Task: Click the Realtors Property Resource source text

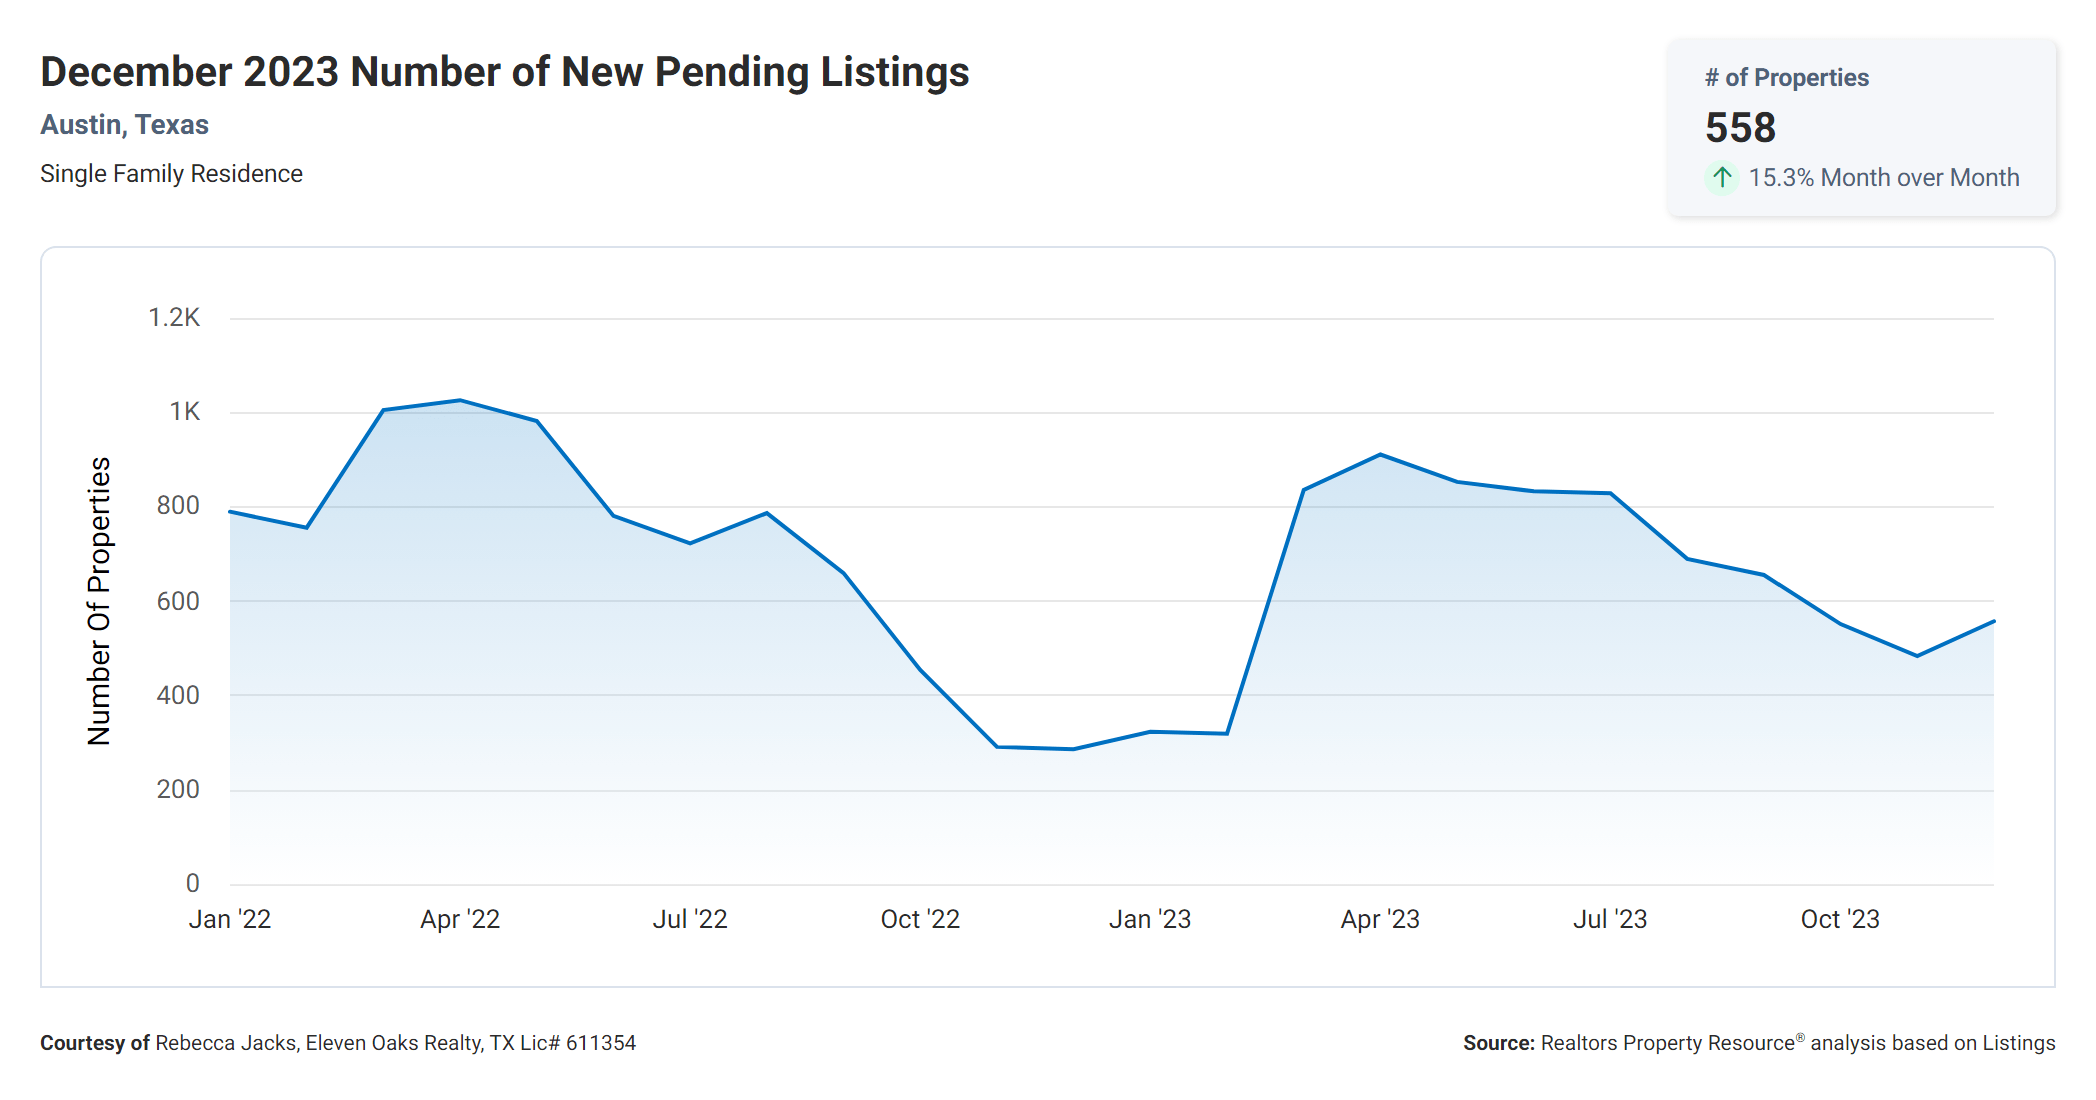Action: (1758, 1043)
